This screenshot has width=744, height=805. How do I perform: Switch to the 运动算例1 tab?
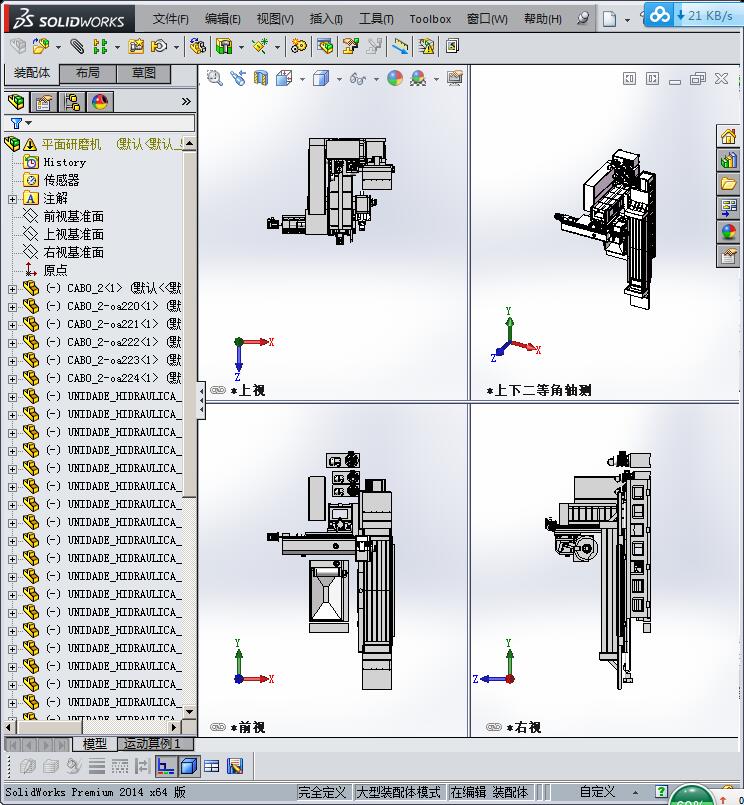pos(156,743)
